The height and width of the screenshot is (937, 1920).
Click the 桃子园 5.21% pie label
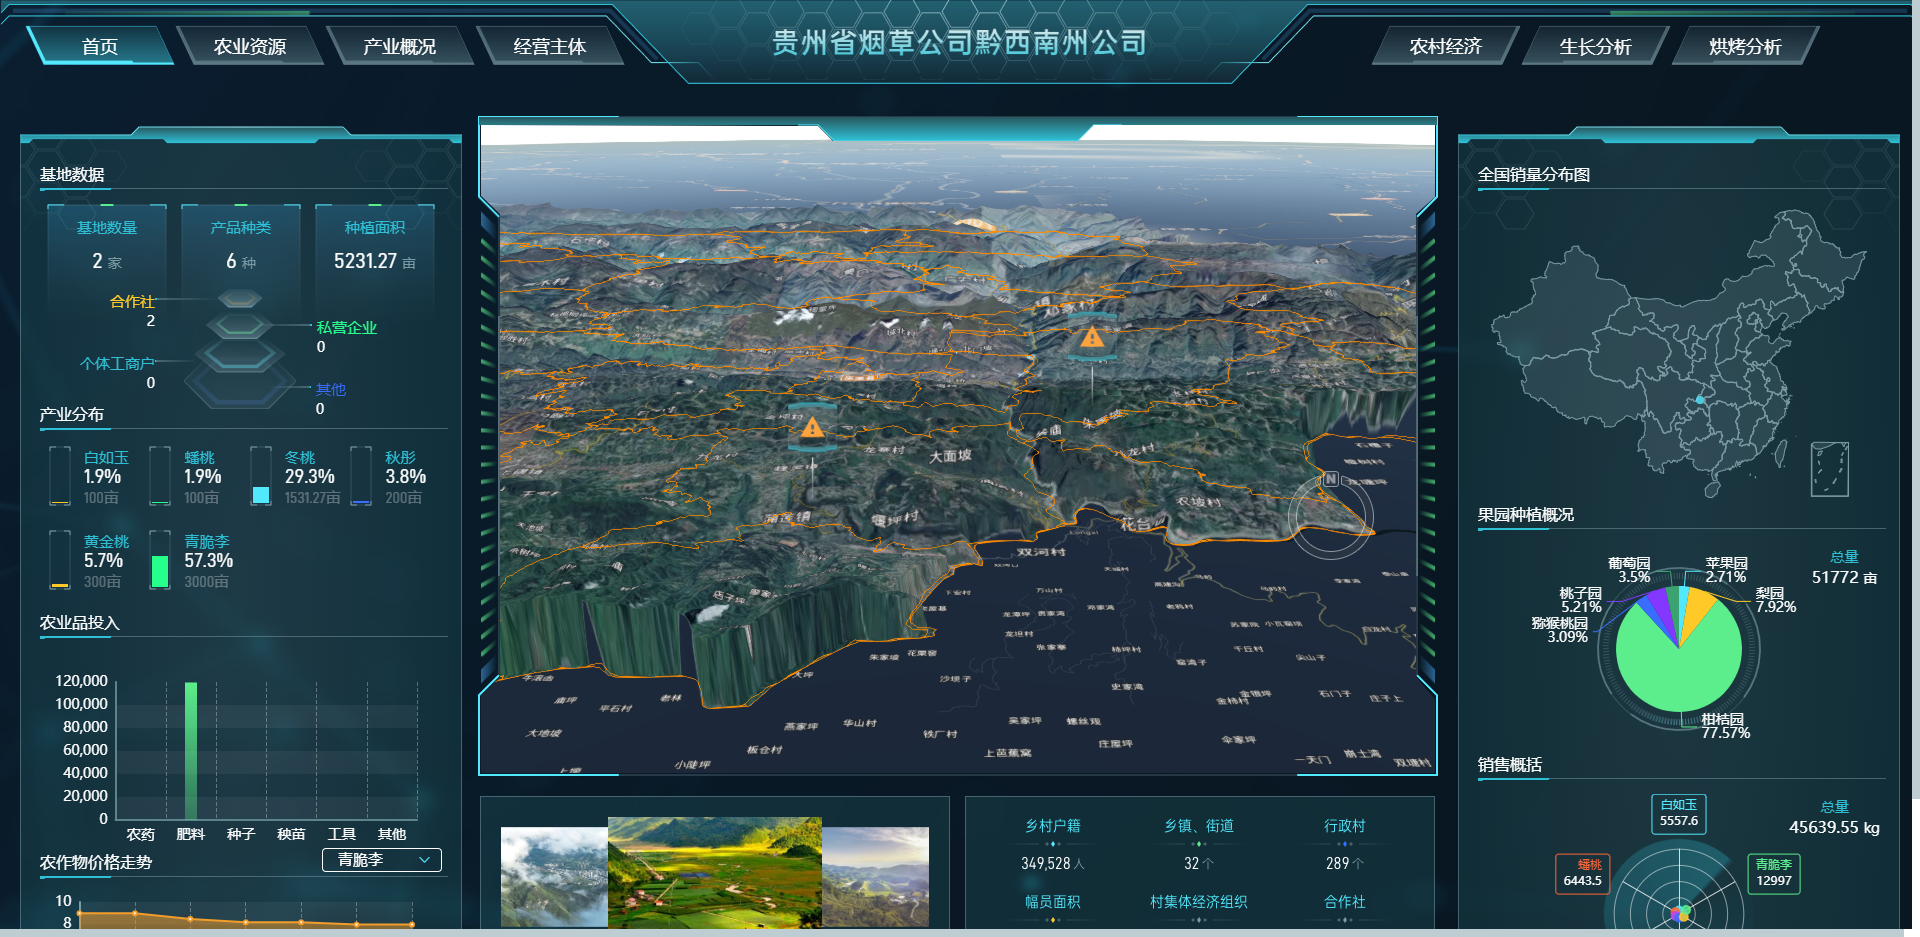[x=1581, y=600]
